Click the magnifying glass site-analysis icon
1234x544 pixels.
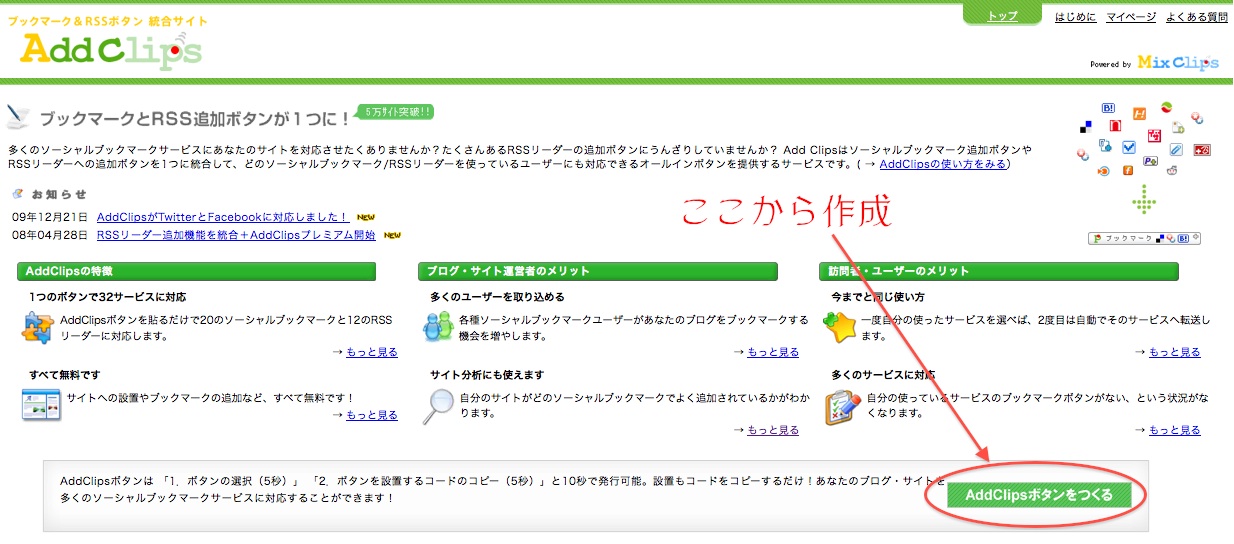click(438, 405)
